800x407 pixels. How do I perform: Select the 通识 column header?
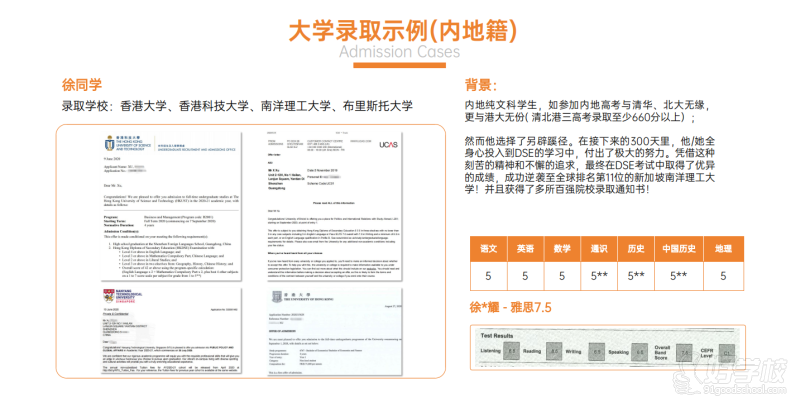click(x=600, y=247)
